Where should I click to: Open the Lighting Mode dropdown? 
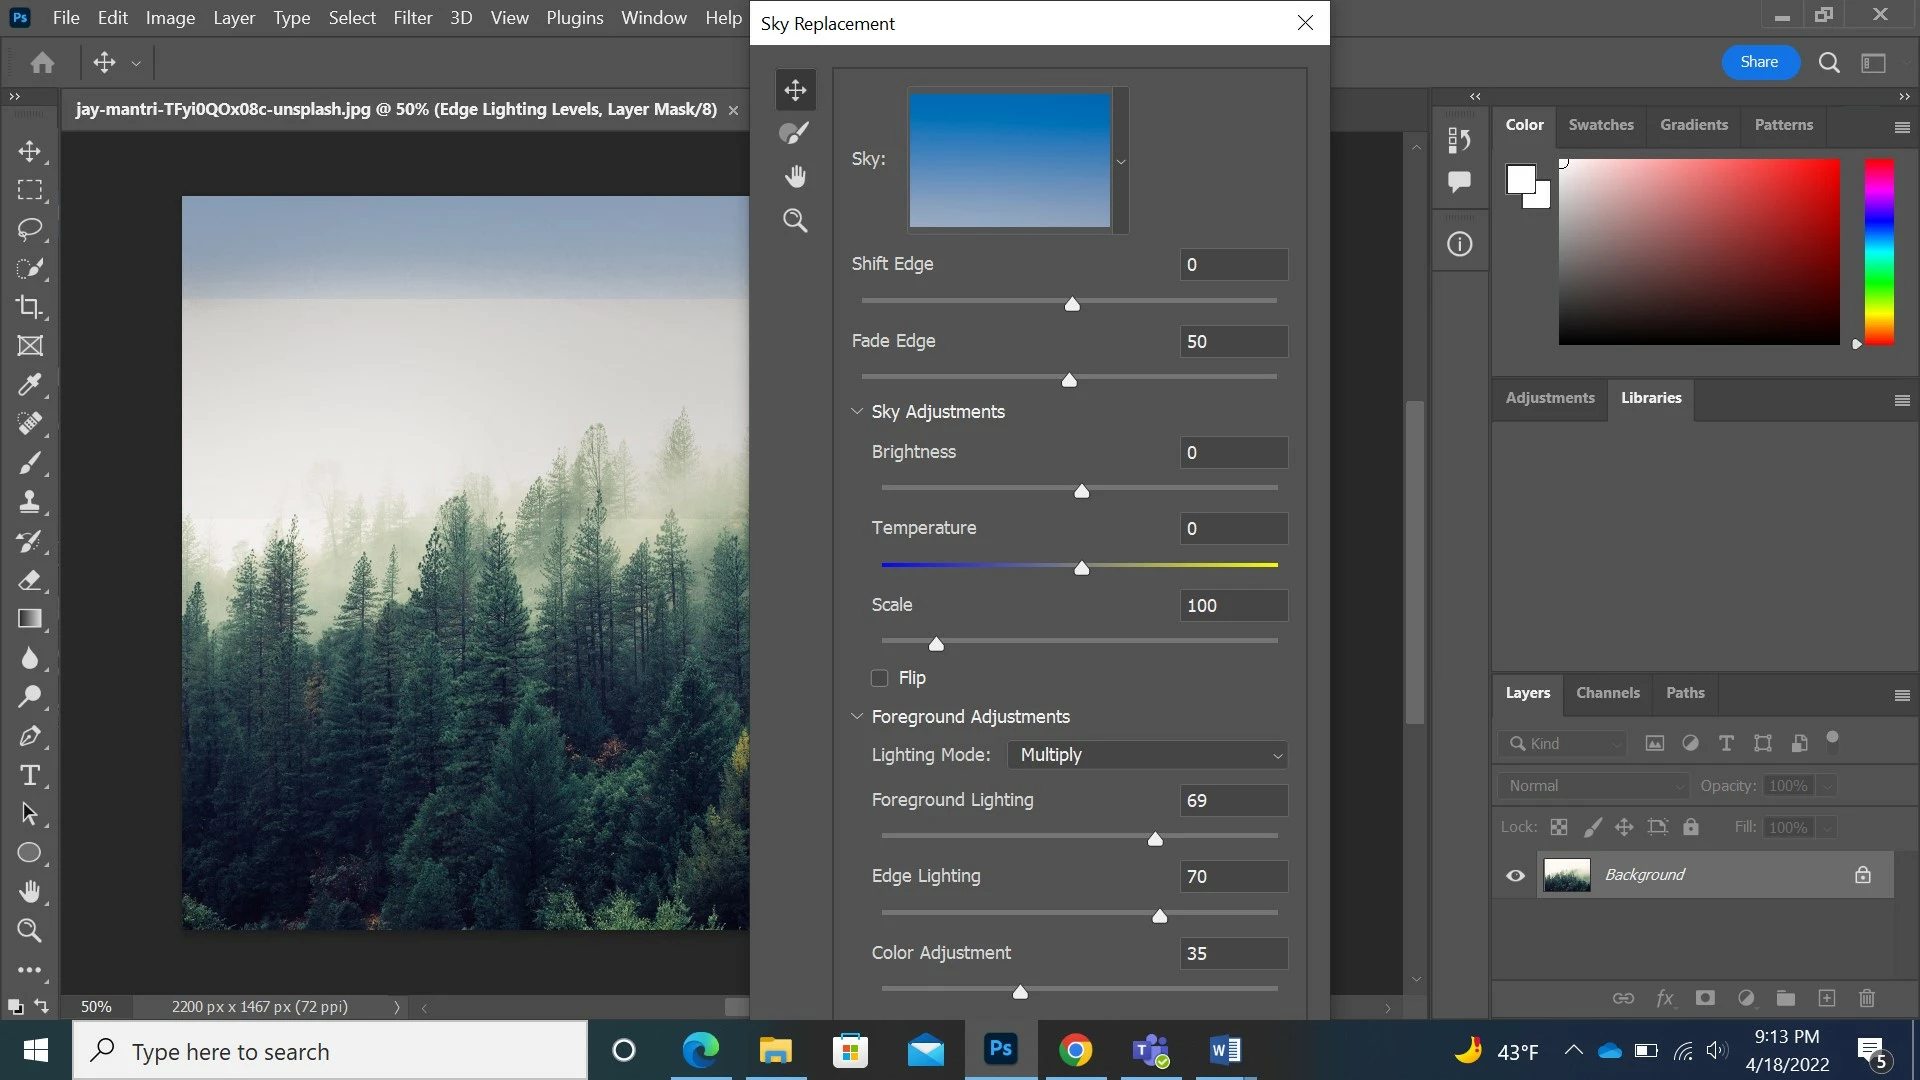click(1147, 755)
